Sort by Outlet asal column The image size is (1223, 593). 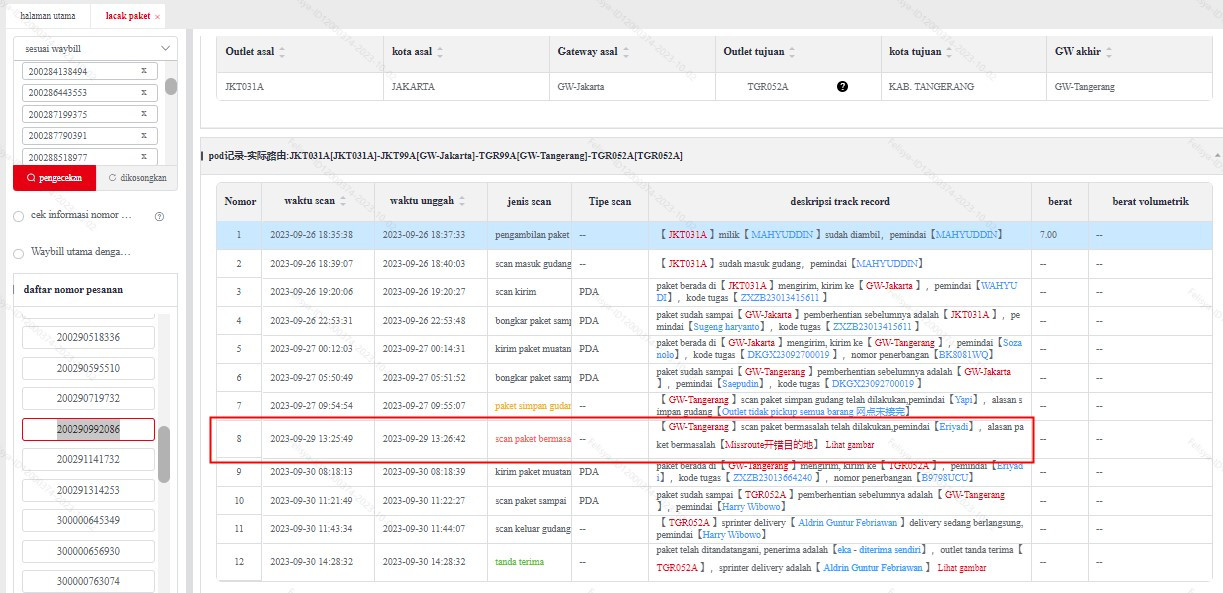click(x=282, y=52)
